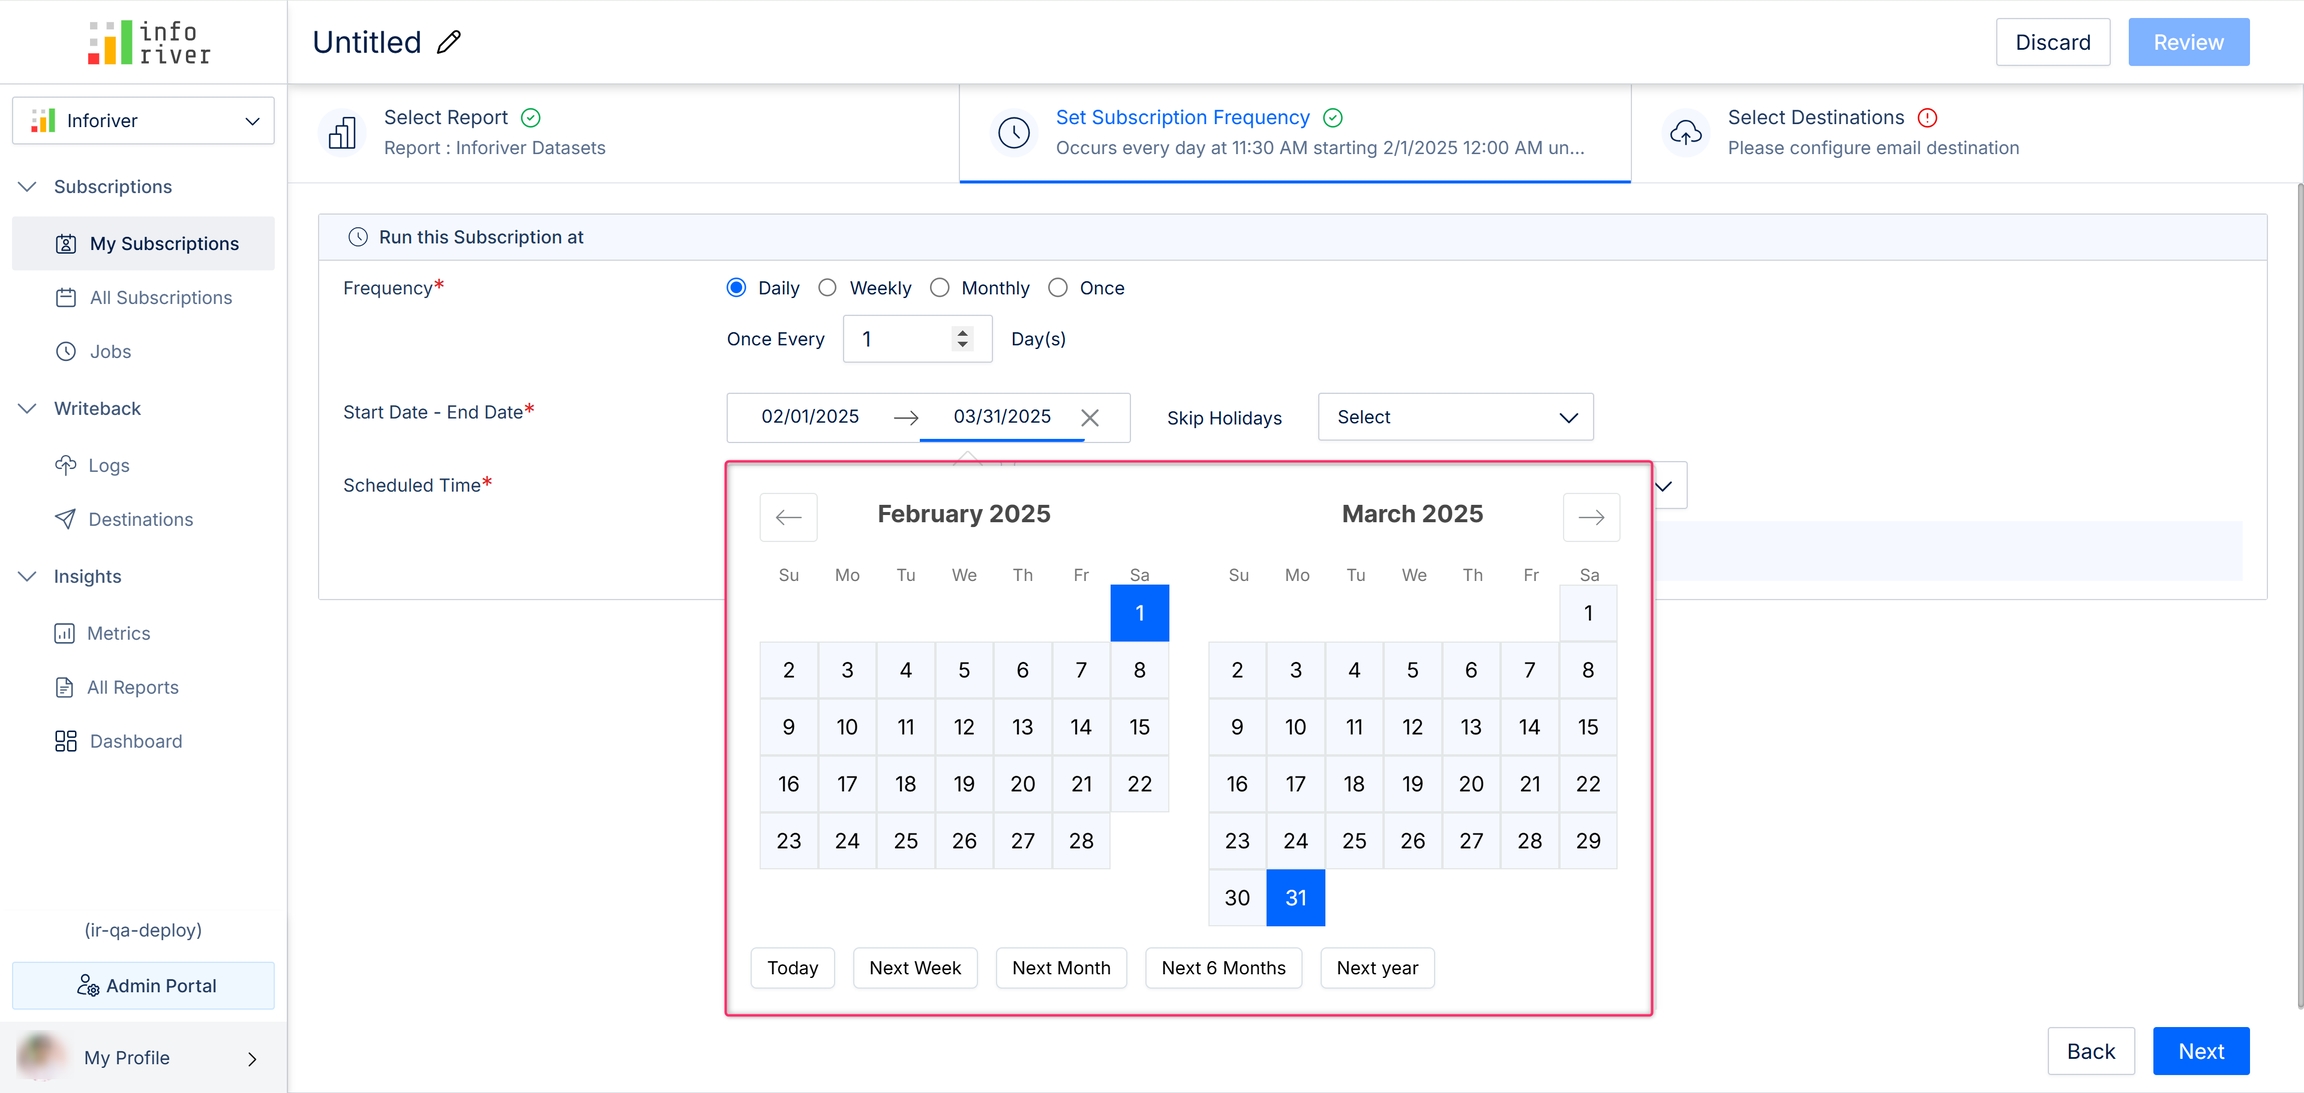Collapse the Subscriptions section
This screenshot has height=1093, width=2304.
(x=28, y=187)
